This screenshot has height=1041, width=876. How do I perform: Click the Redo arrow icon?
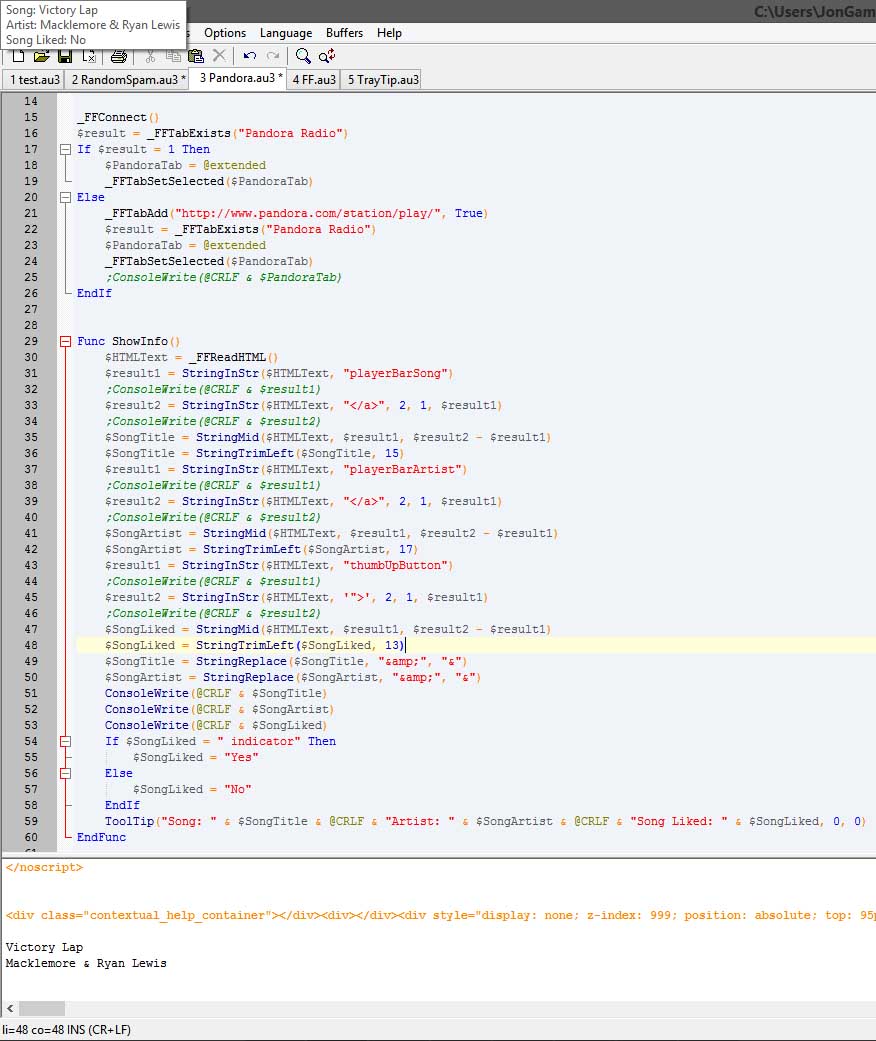[x=273, y=56]
